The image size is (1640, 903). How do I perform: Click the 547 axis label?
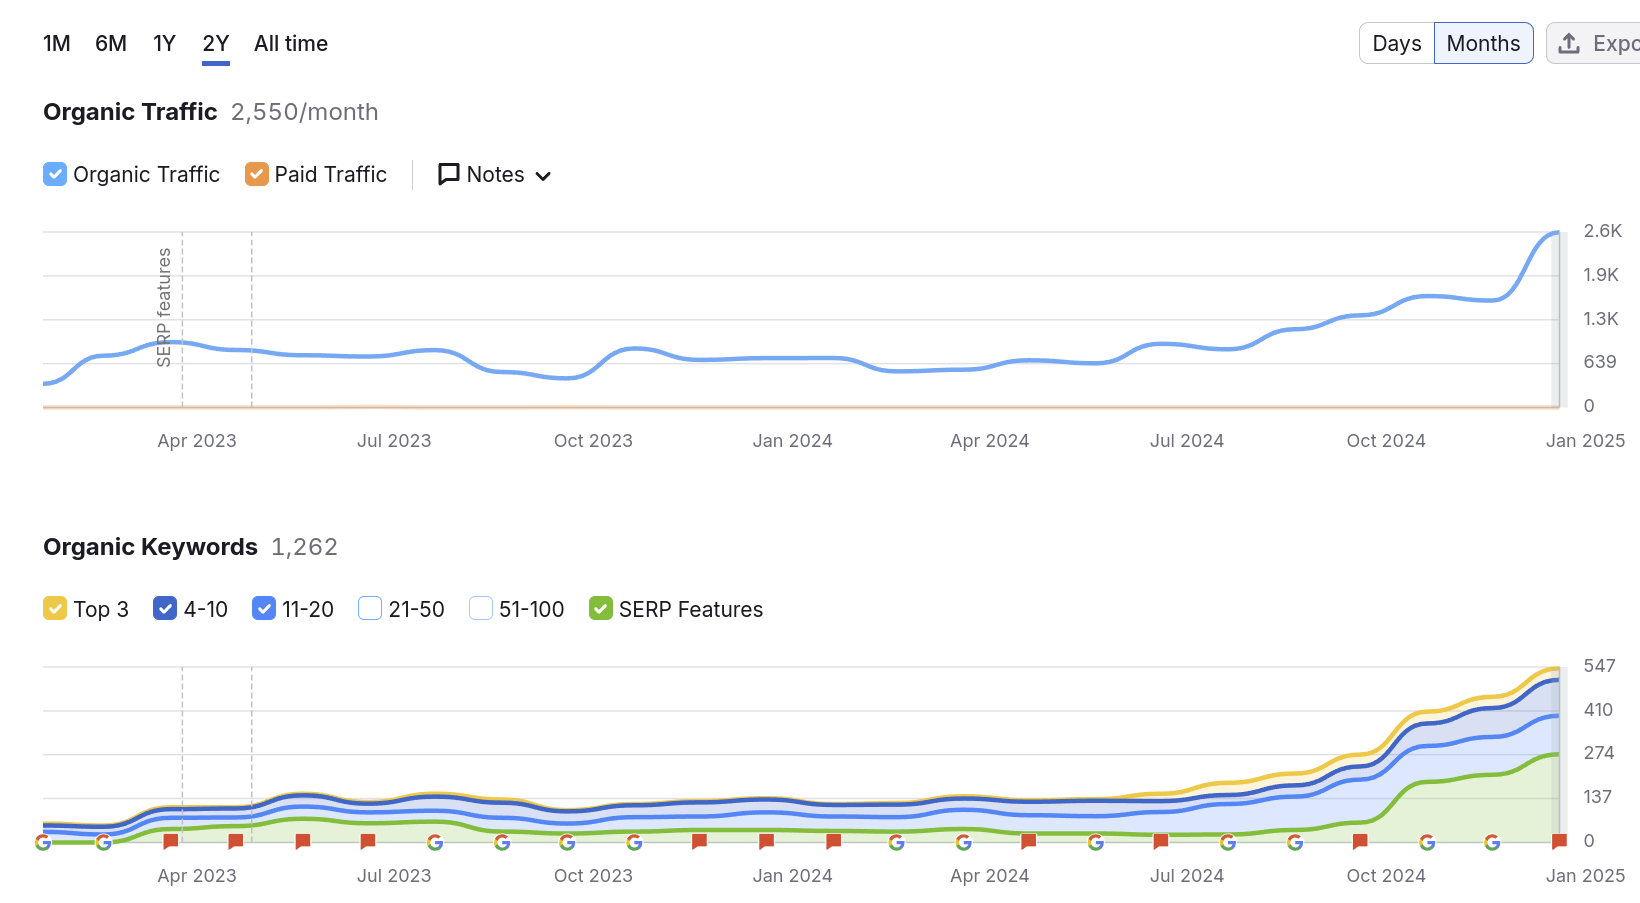[x=1600, y=666]
